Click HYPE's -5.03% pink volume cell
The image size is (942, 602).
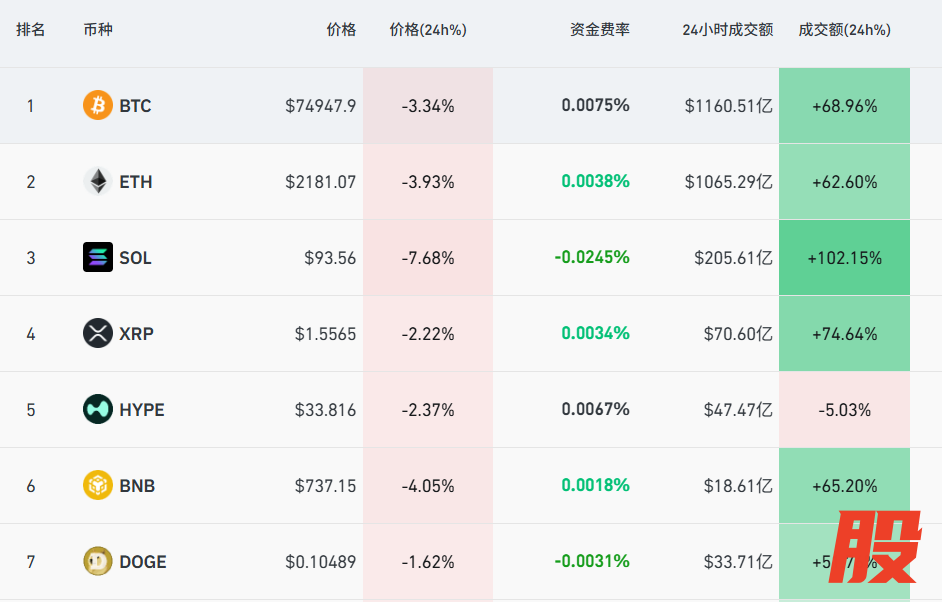[845, 410]
